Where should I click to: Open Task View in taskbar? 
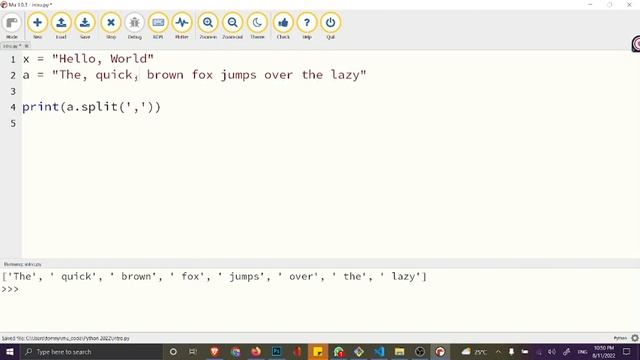(193, 352)
